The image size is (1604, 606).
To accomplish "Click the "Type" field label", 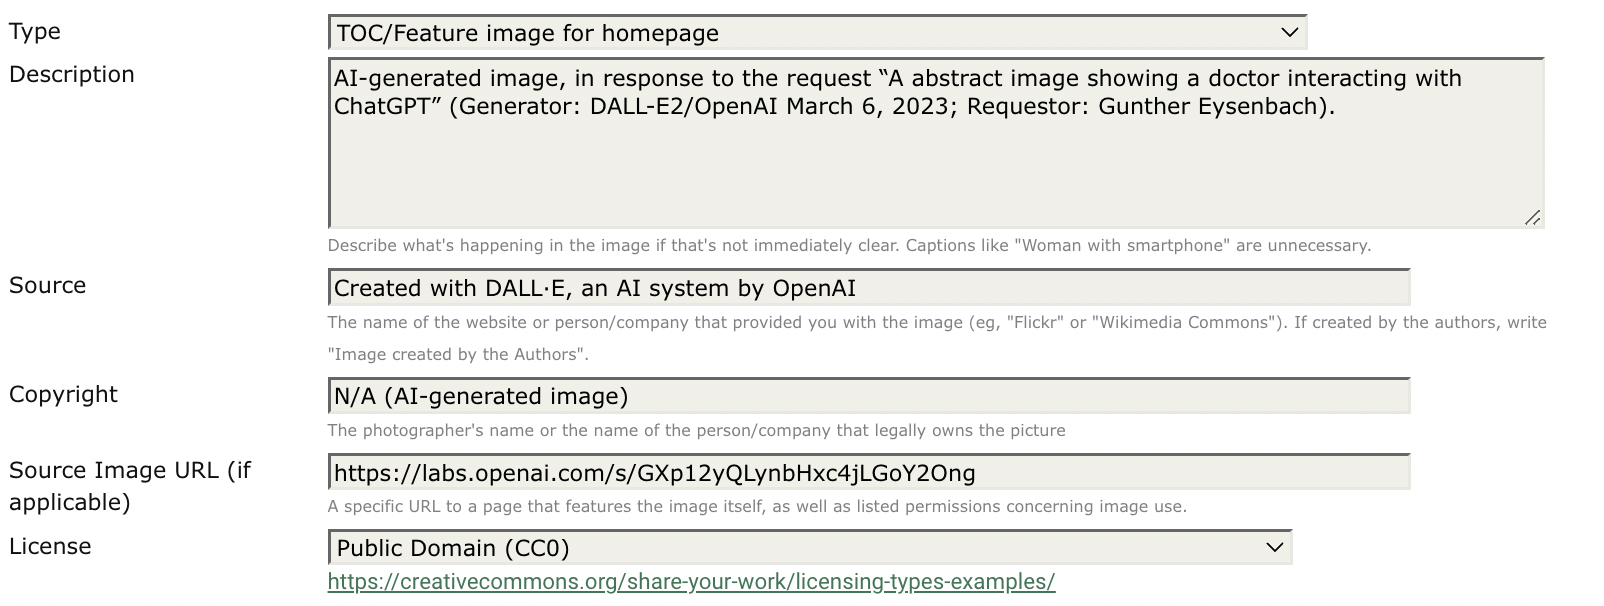I will [35, 32].
